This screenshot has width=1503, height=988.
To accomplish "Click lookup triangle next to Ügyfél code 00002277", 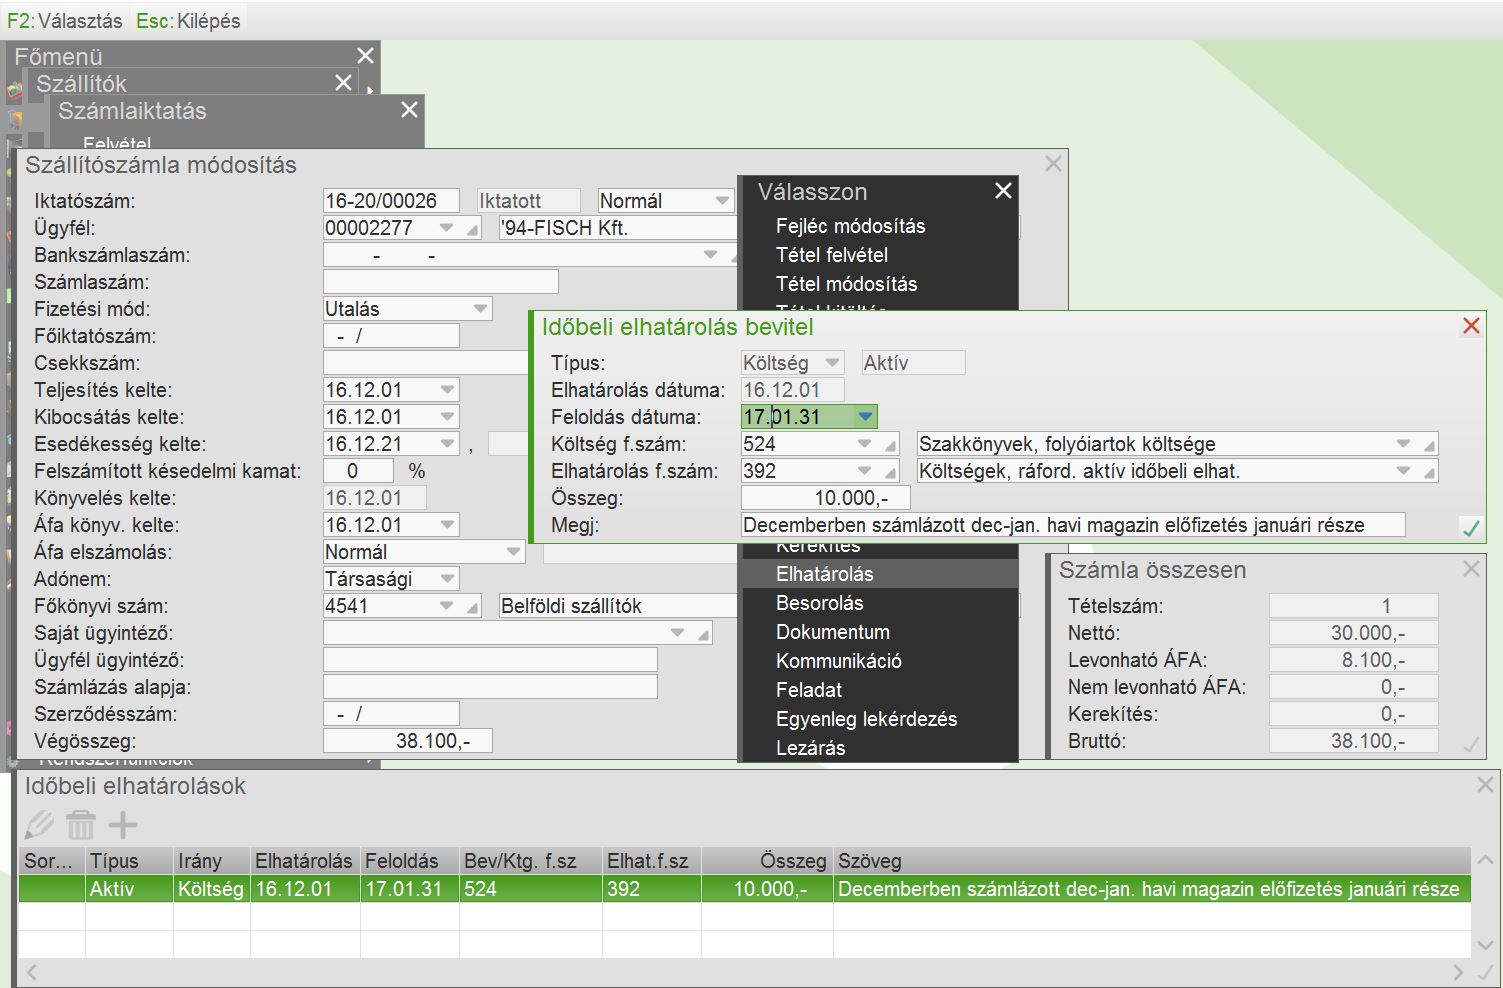I will tap(472, 229).
